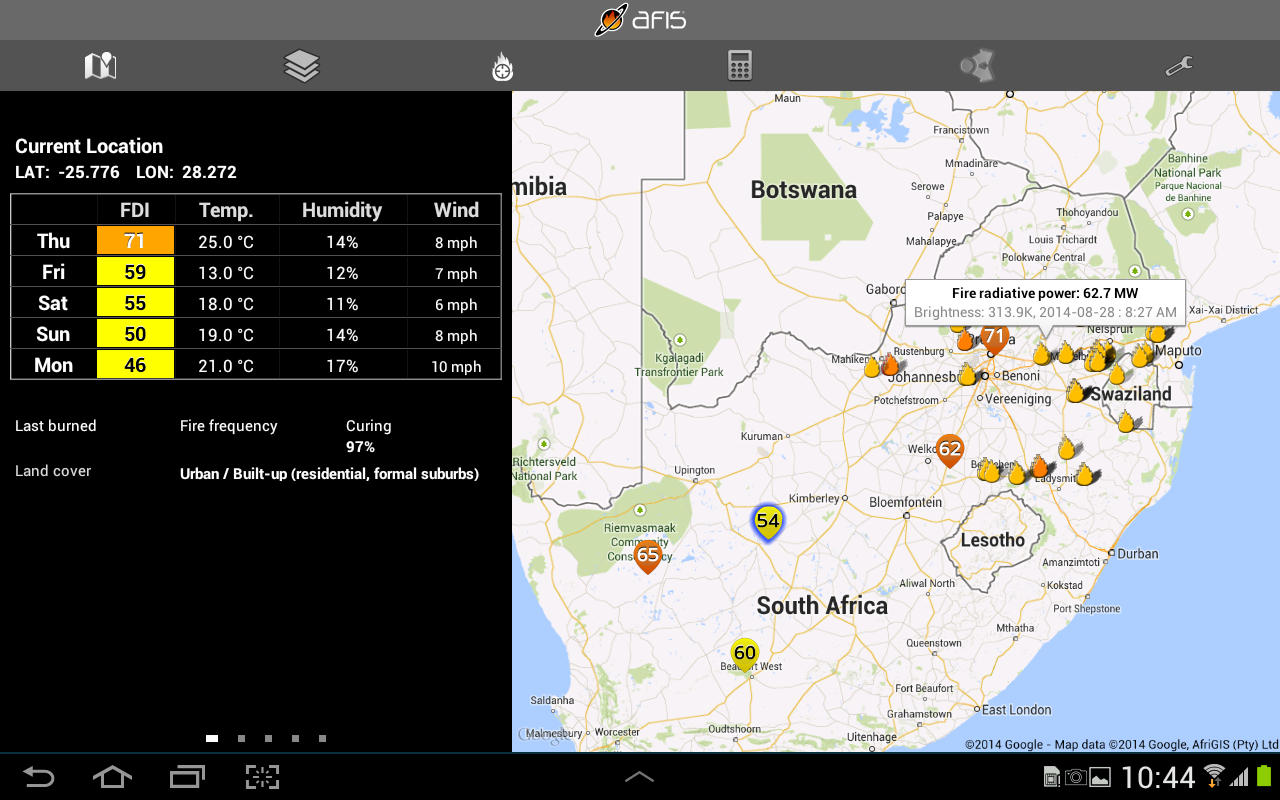Jump to the second page indicator dot
This screenshot has width=1280, height=800.
pos(241,739)
